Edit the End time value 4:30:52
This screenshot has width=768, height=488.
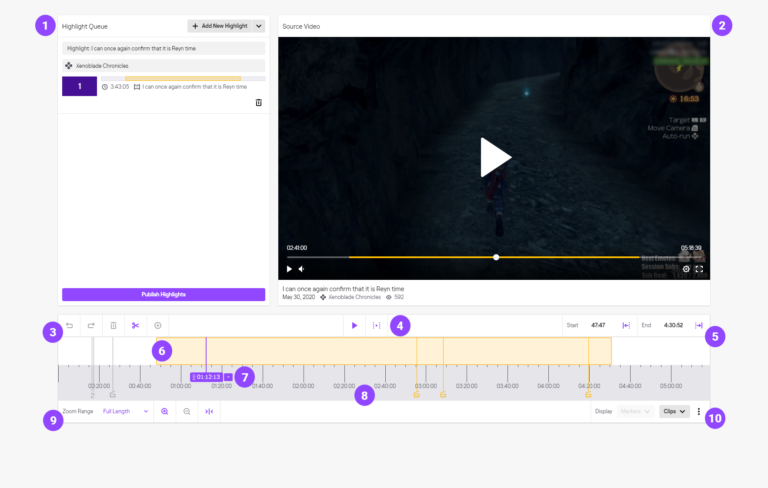[673, 325]
